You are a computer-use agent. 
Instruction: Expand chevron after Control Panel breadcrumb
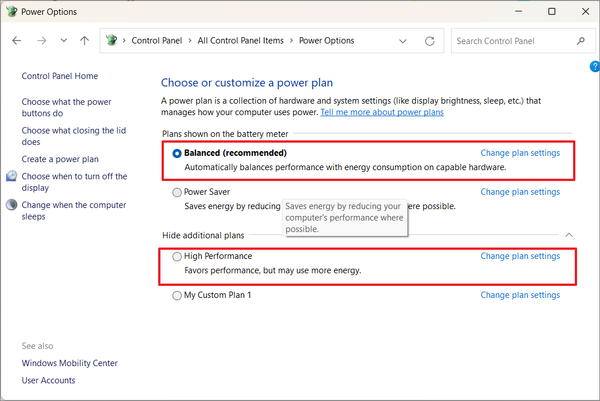(x=190, y=41)
